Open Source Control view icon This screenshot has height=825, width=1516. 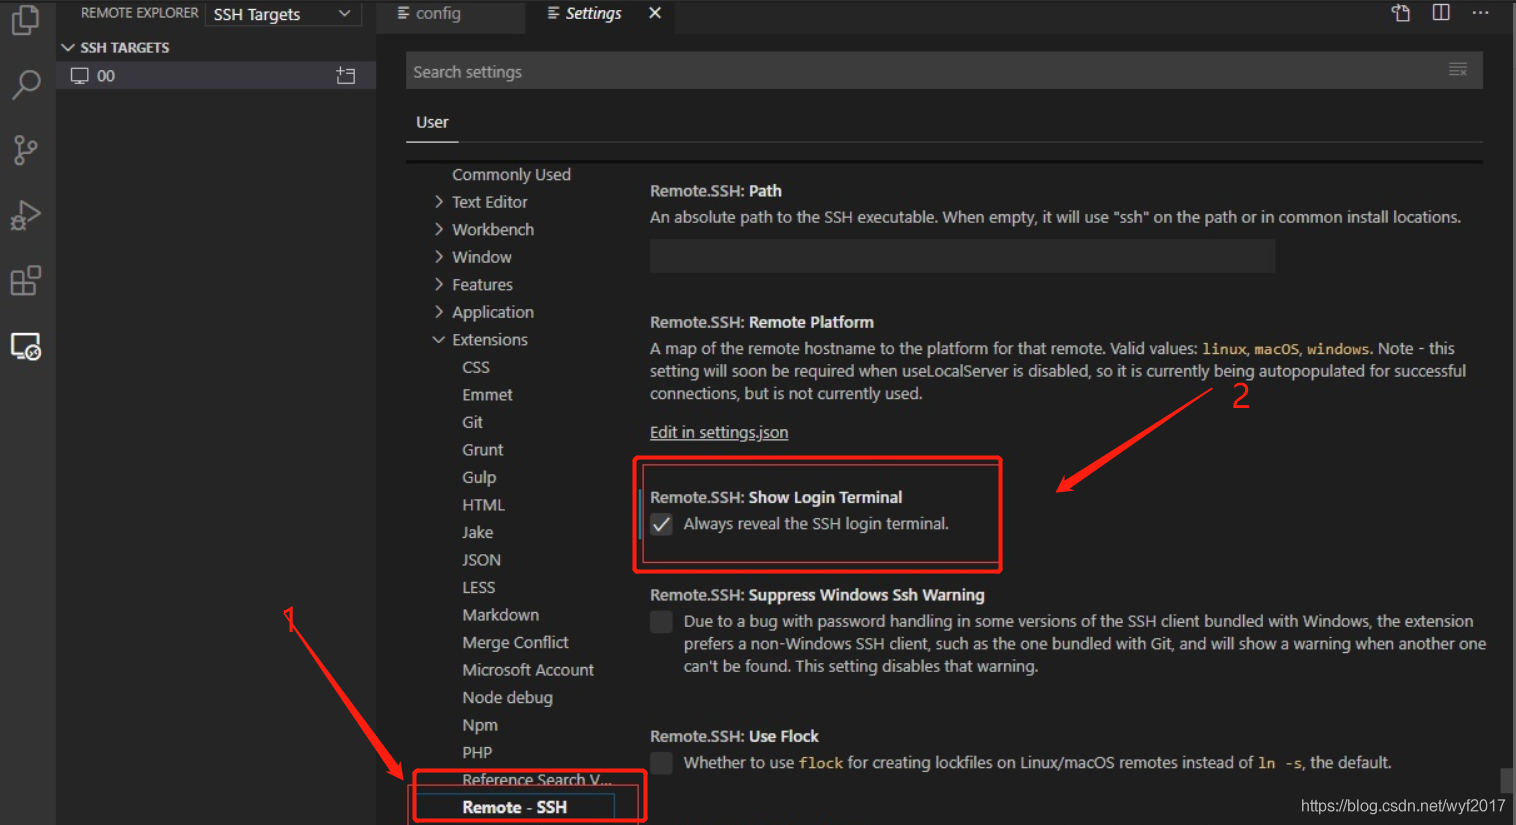(x=25, y=150)
